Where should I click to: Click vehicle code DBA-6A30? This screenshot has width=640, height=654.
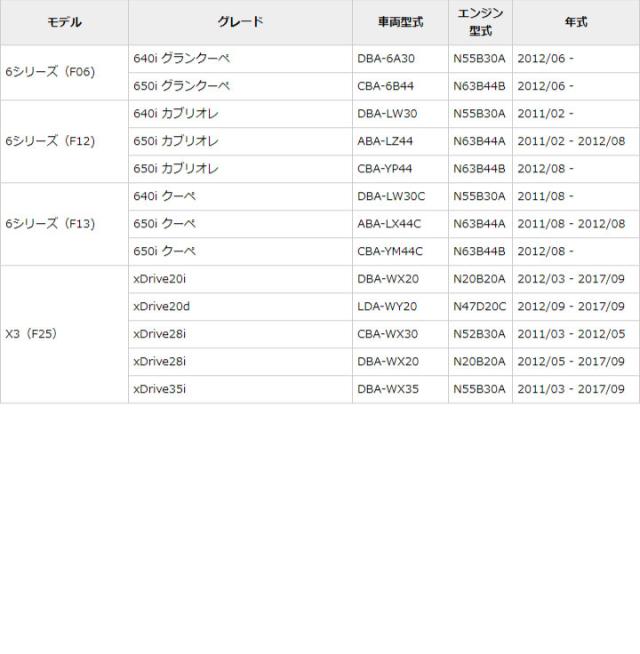(x=386, y=58)
